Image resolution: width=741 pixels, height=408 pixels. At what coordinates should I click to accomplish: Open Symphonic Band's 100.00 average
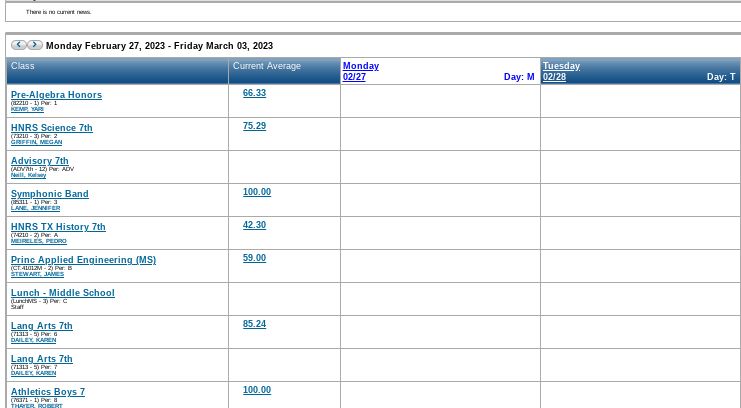[257, 192]
